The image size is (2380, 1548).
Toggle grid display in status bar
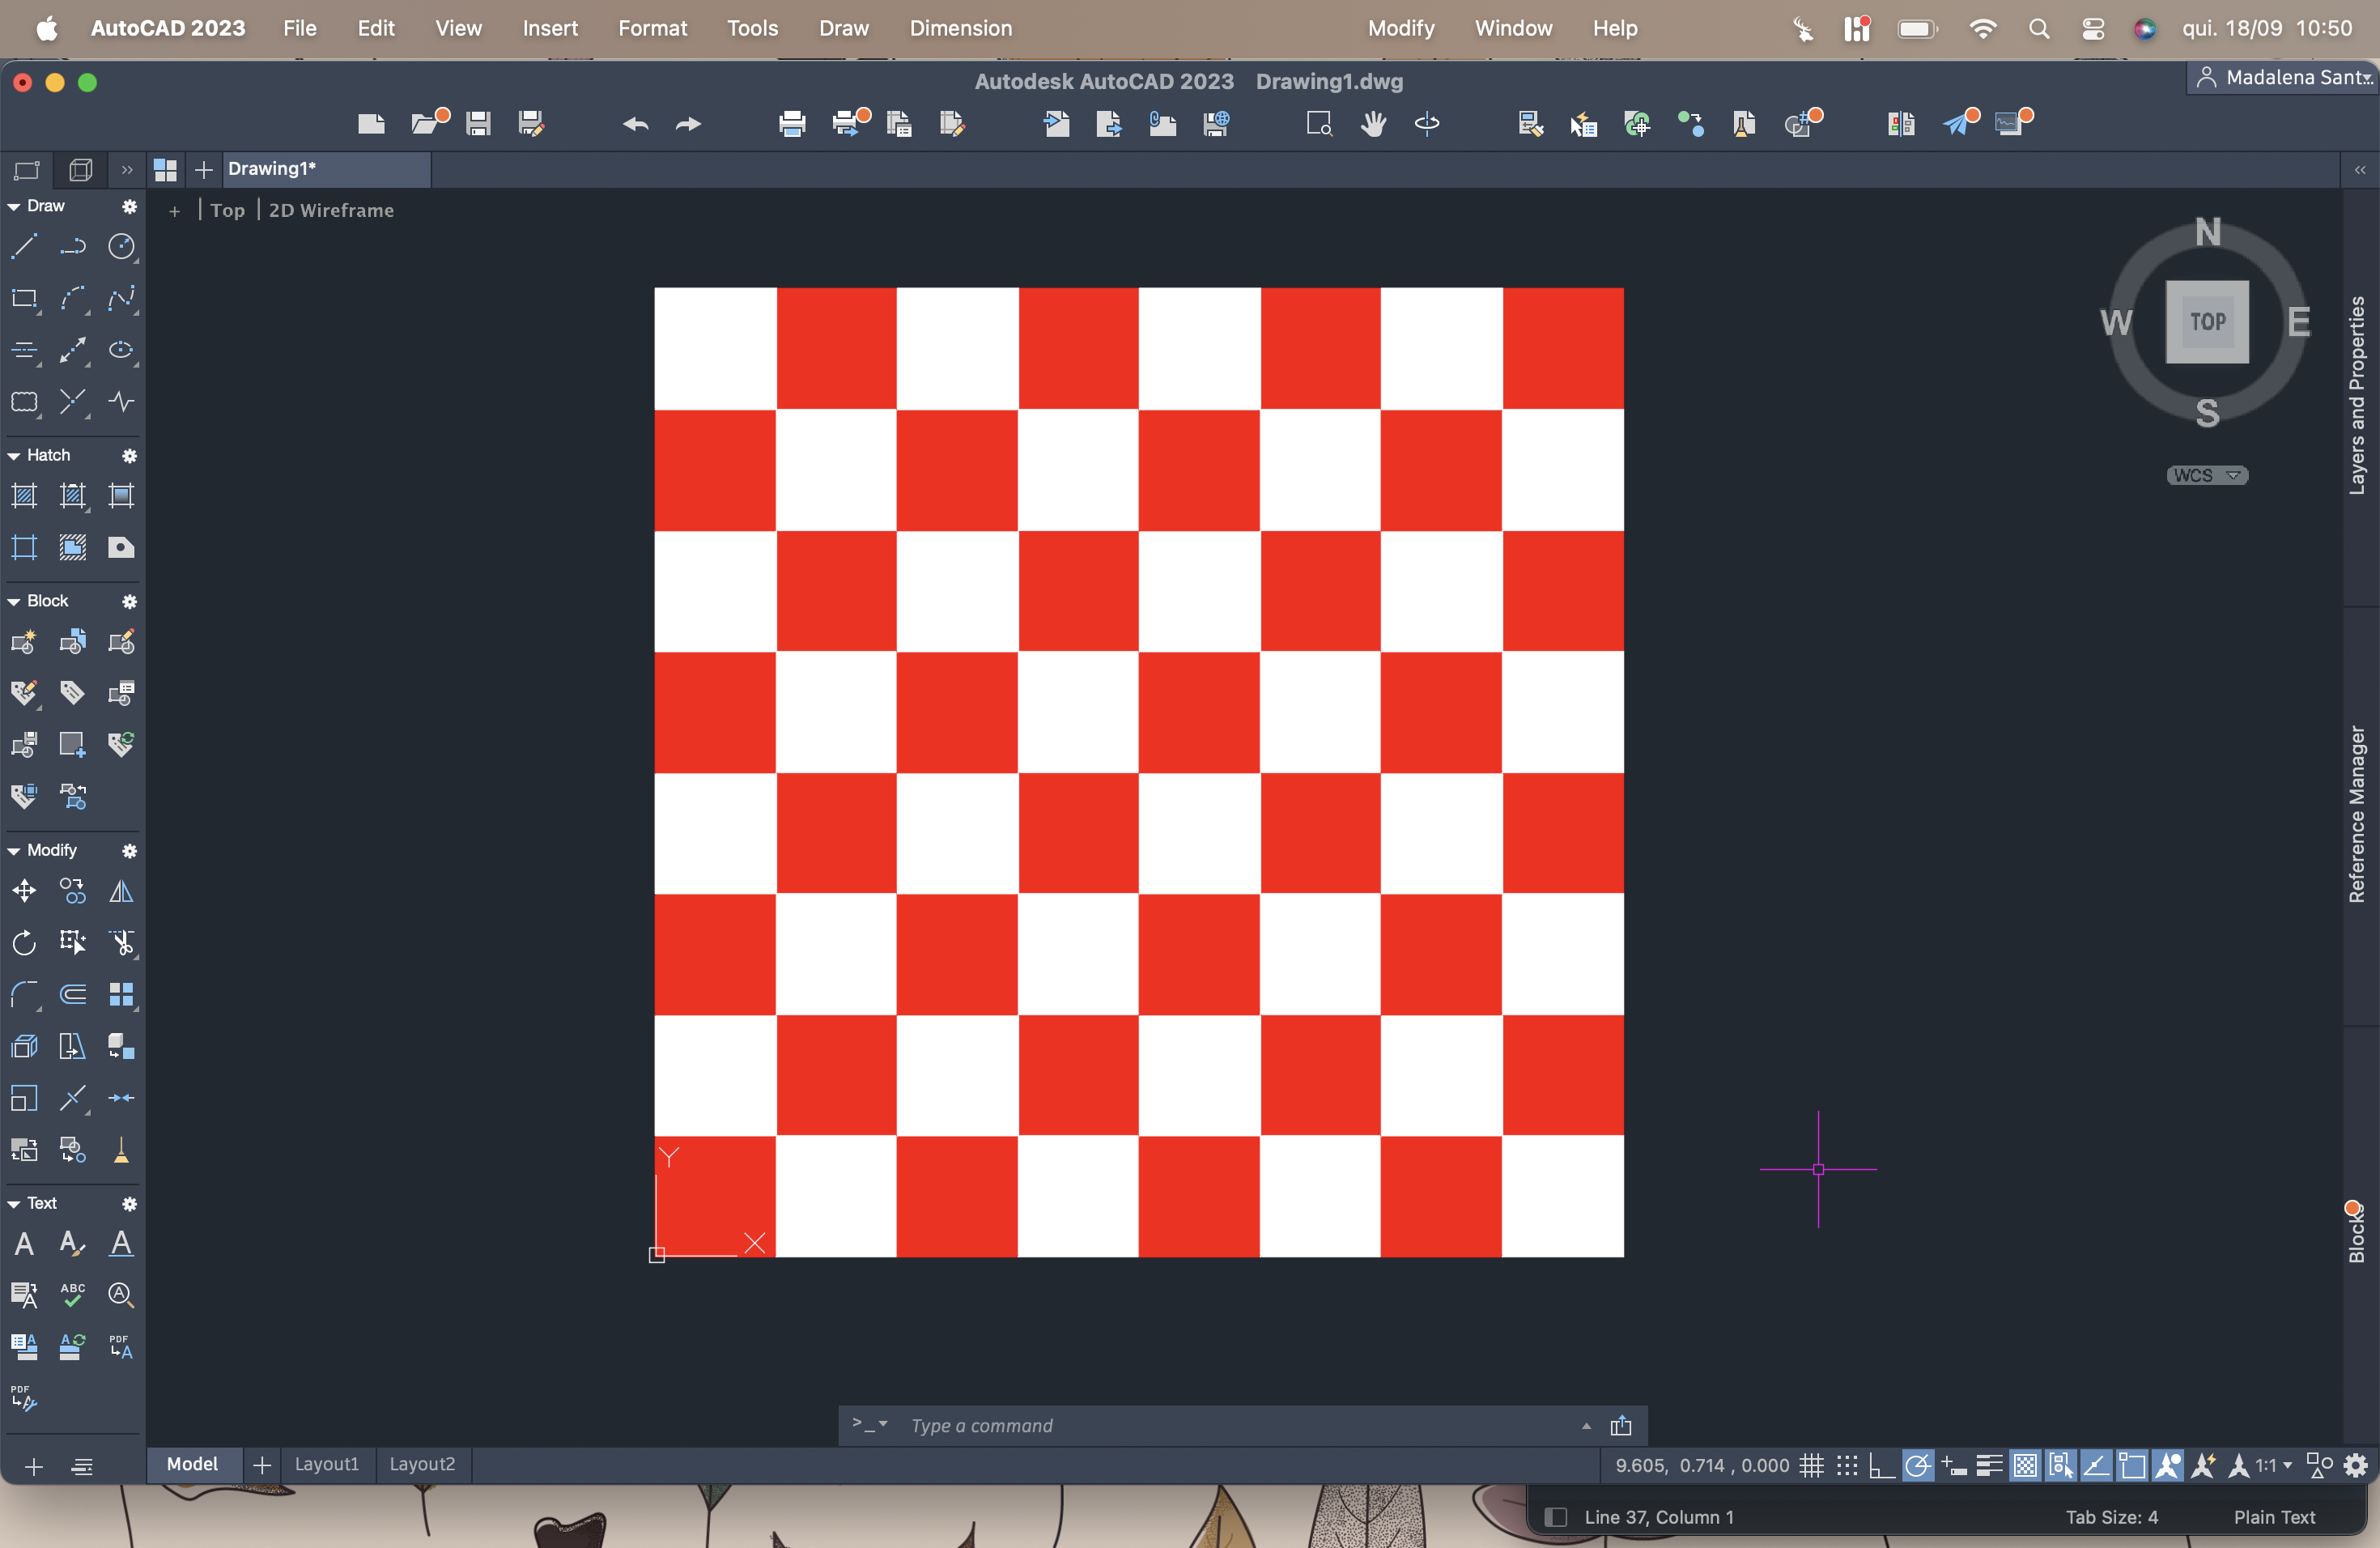1811,1465
